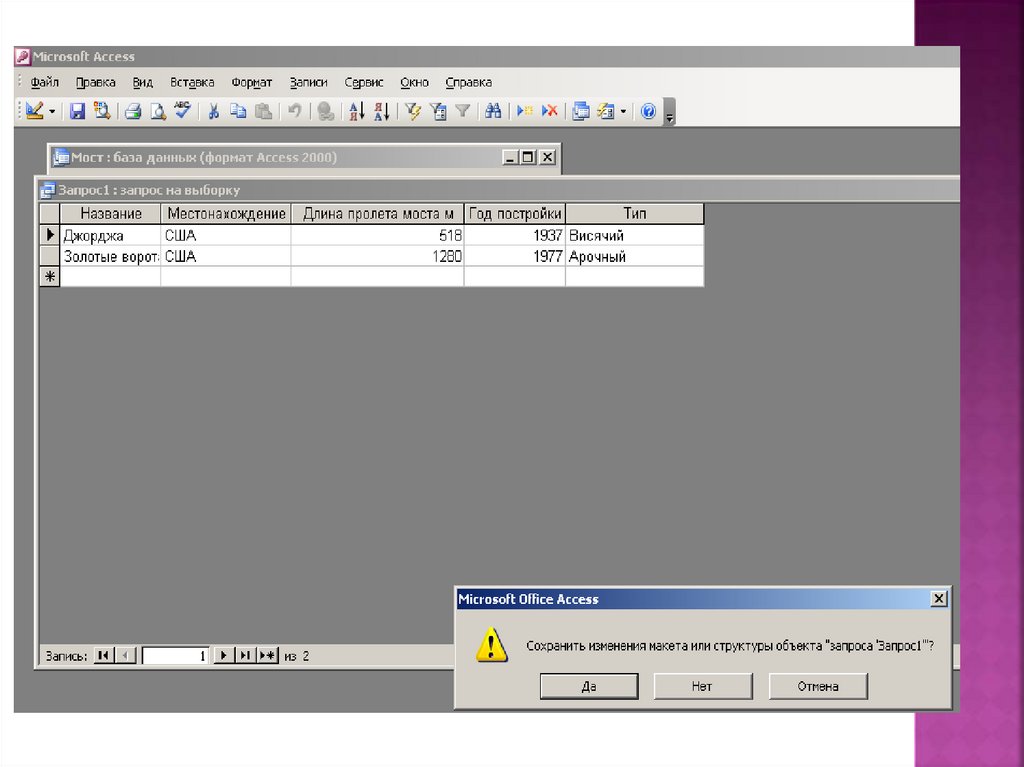Switch to Design view using the View icon
The width and height of the screenshot is (1024, 767).
(34, 111)
